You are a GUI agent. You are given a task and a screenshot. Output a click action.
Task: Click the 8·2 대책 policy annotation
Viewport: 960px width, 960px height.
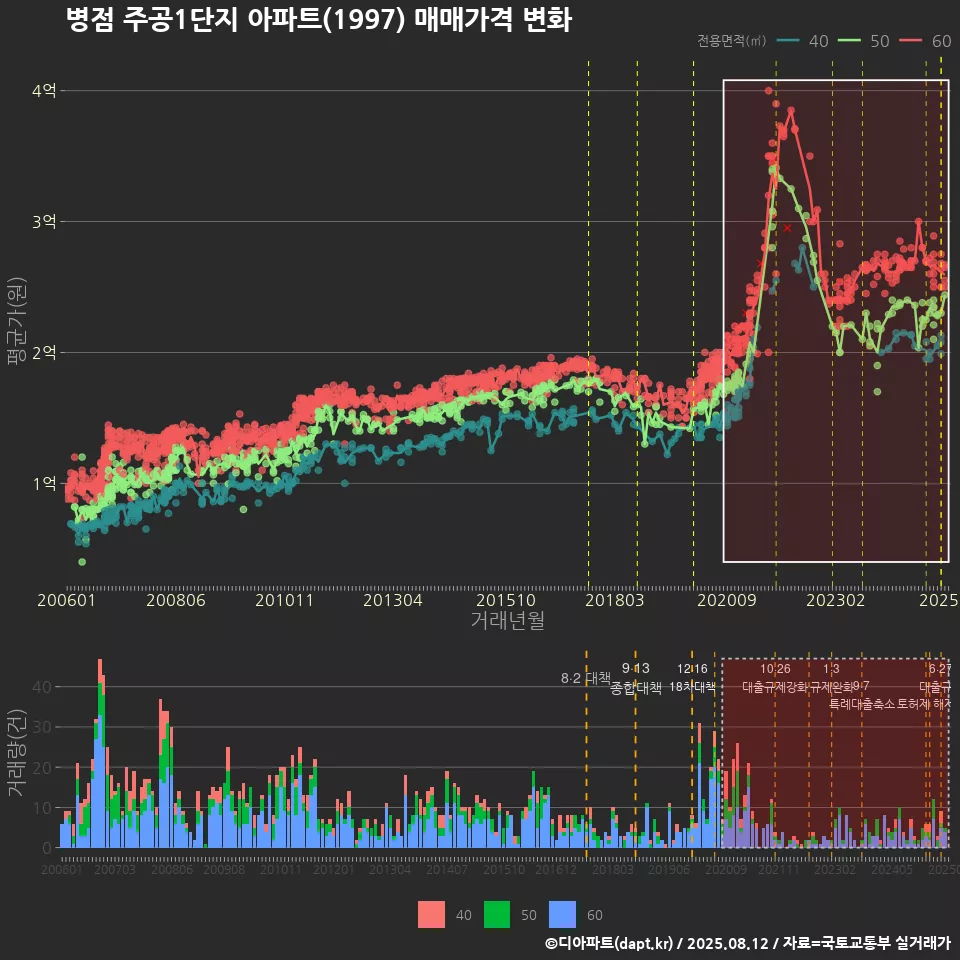click(x=586, y=678)
